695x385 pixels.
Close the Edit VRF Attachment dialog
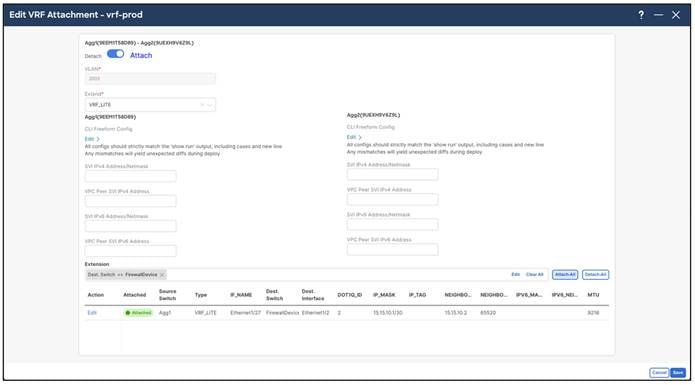click(676, 15)
